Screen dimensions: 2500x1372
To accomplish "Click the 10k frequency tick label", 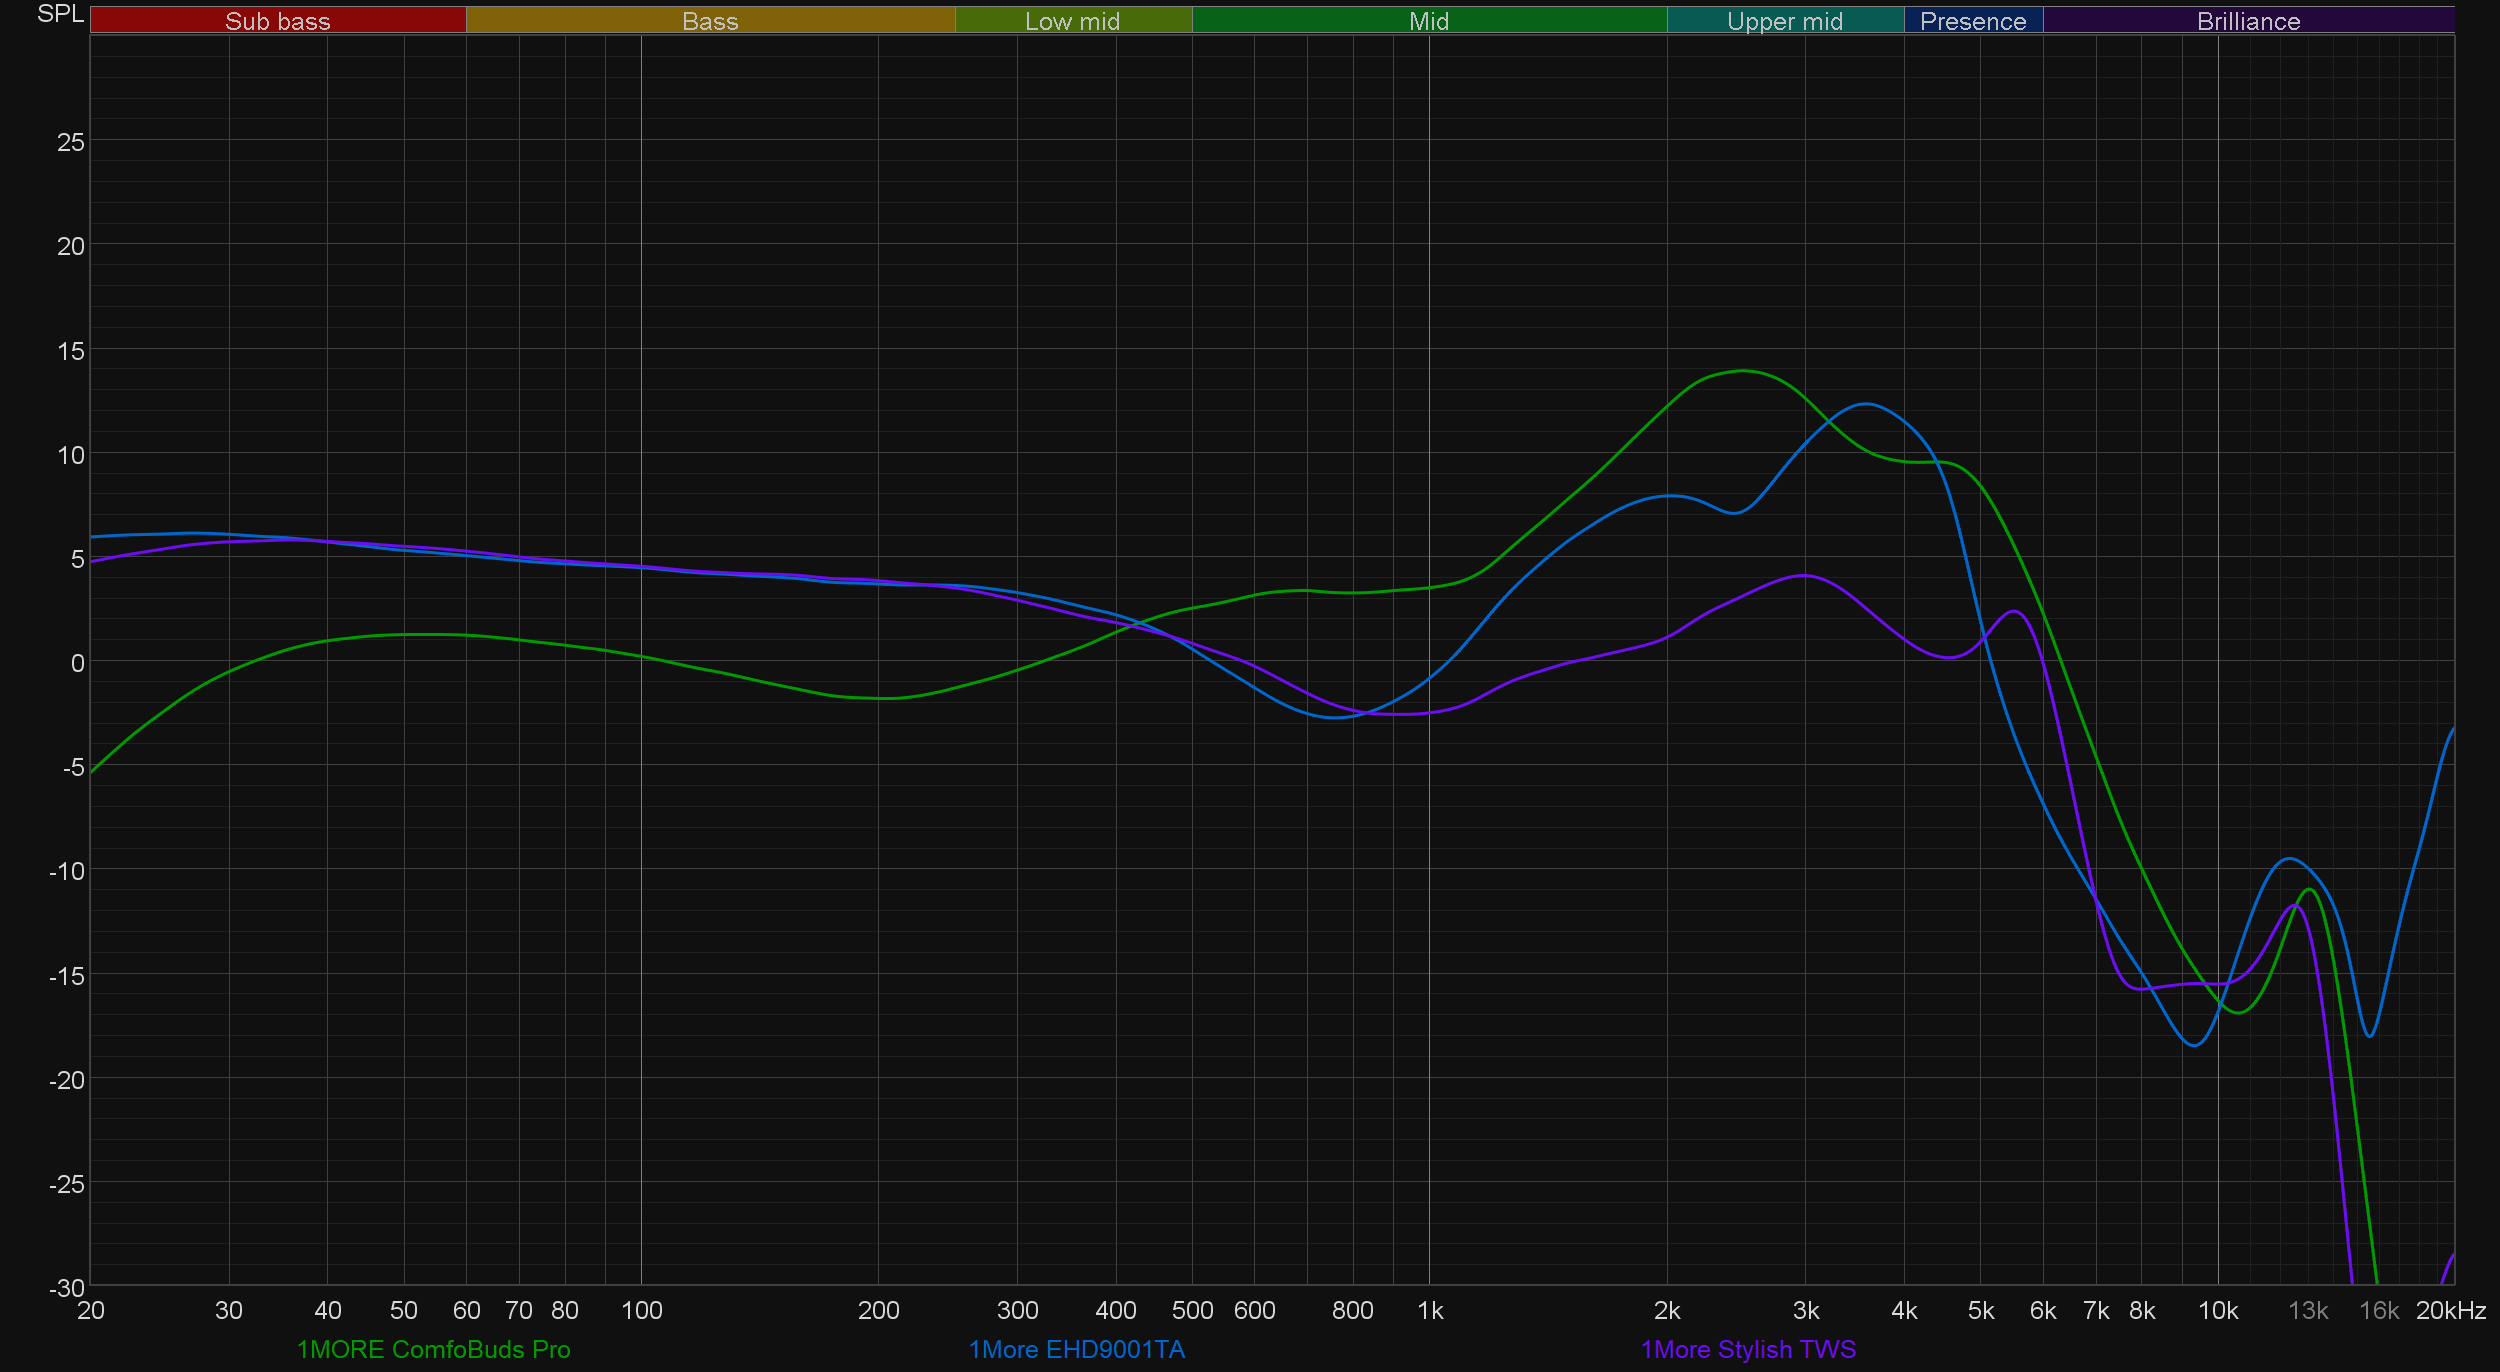I will 2217,1310.
